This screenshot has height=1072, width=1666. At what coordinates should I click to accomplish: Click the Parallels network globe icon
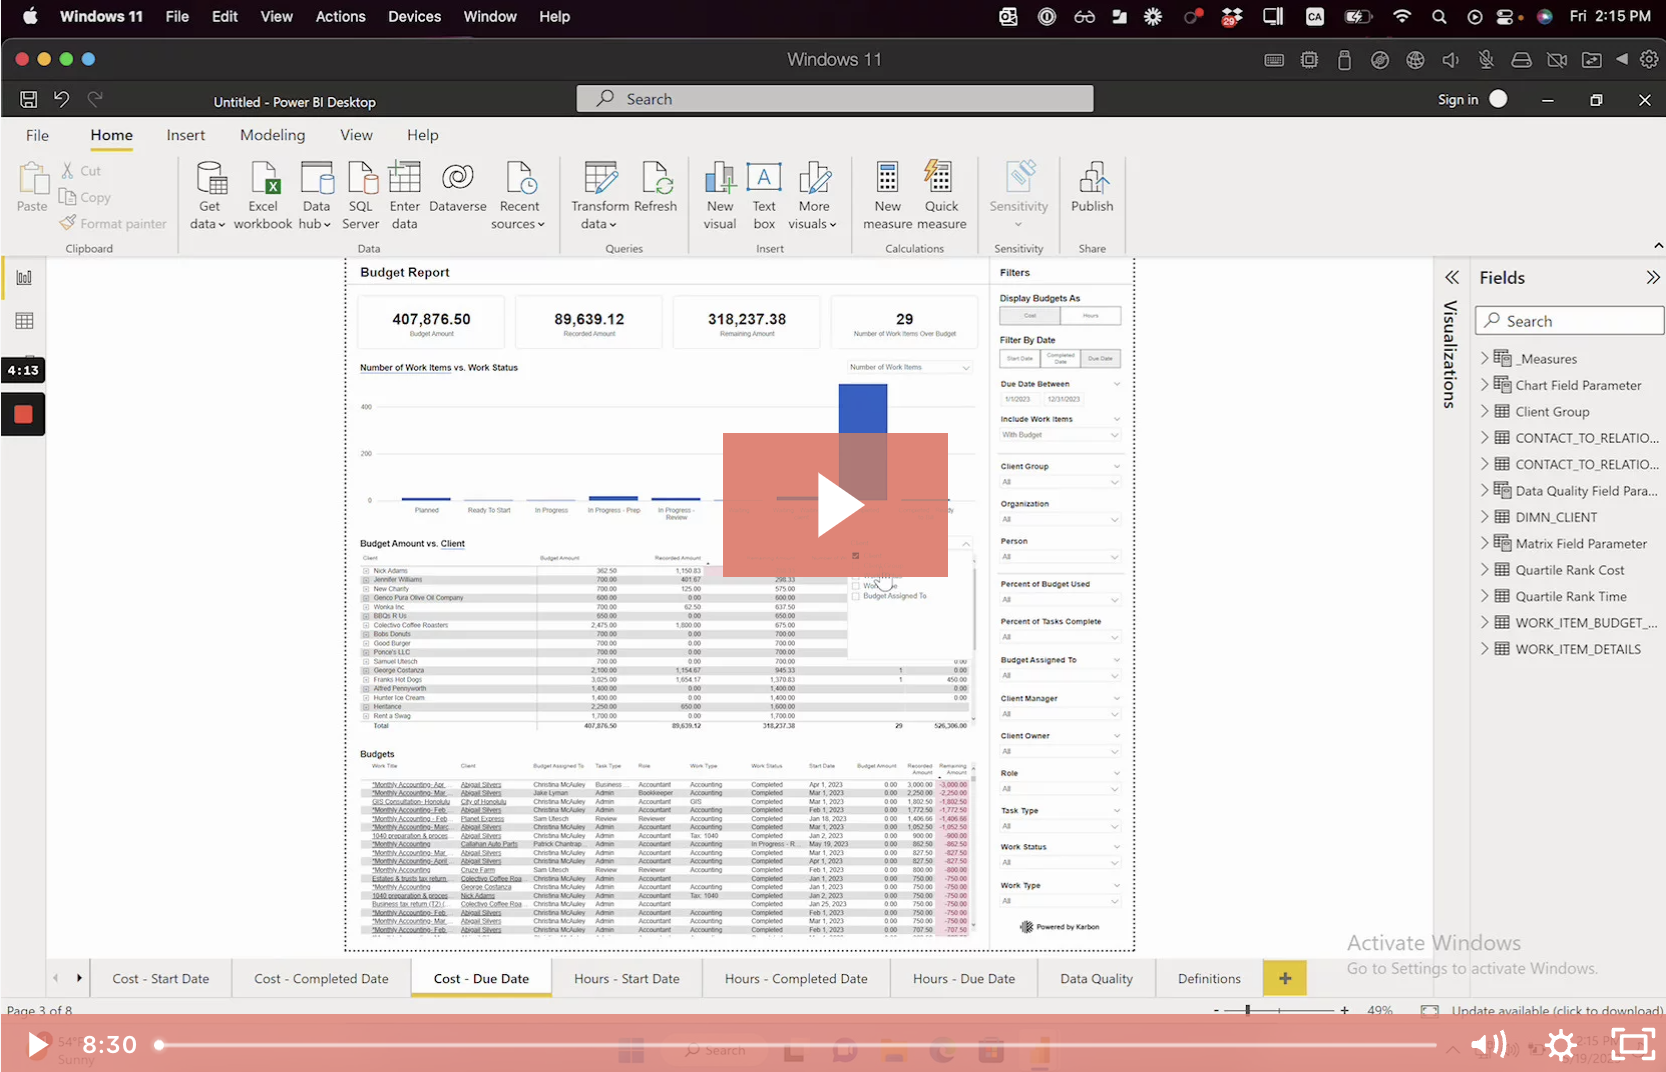(x=1415, y=60)
